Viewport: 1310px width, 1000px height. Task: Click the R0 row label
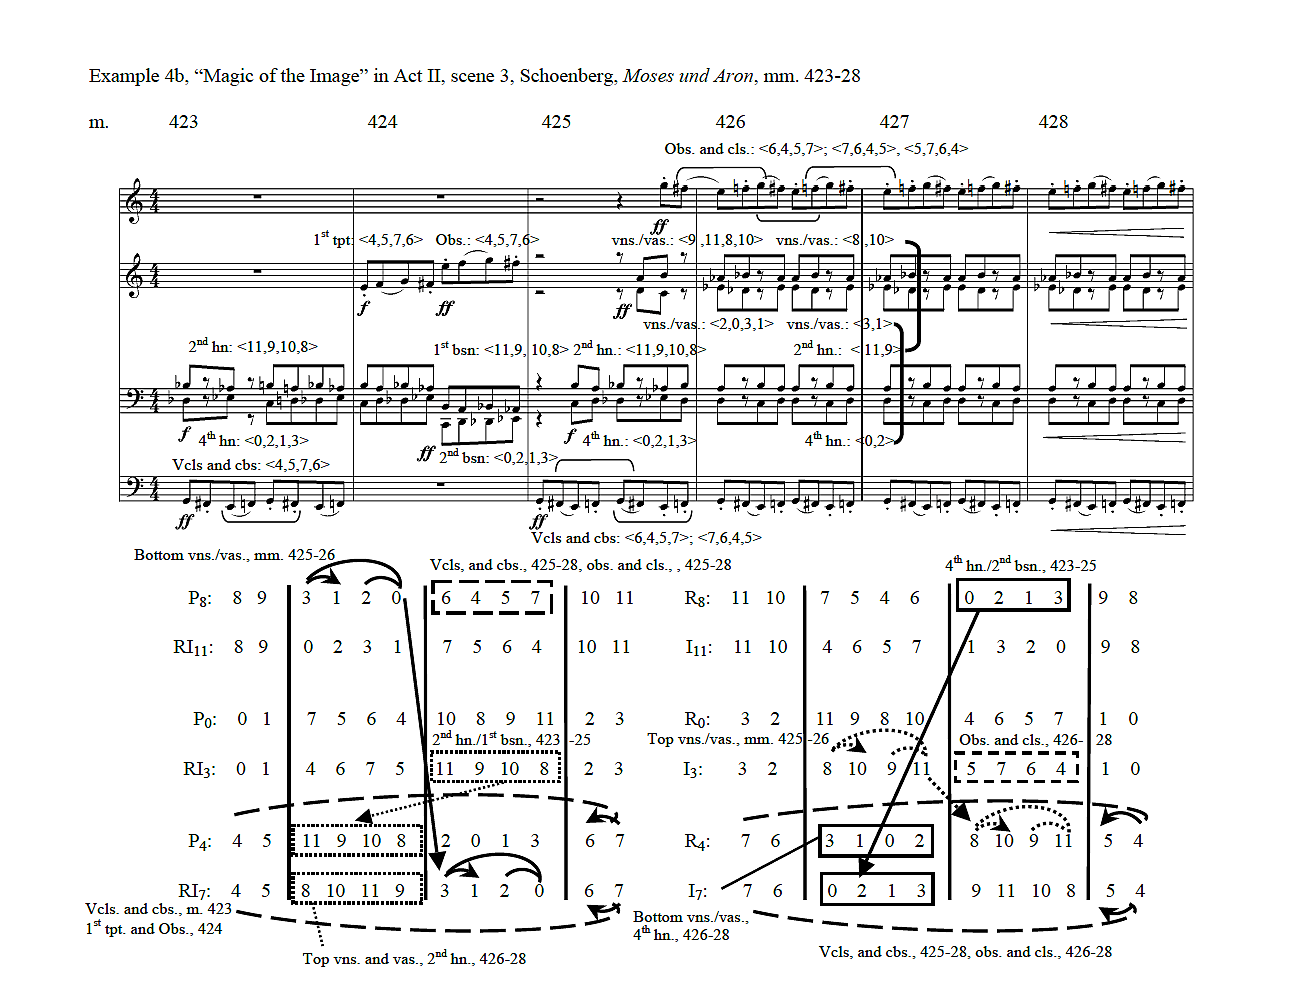tap(697, 719)
